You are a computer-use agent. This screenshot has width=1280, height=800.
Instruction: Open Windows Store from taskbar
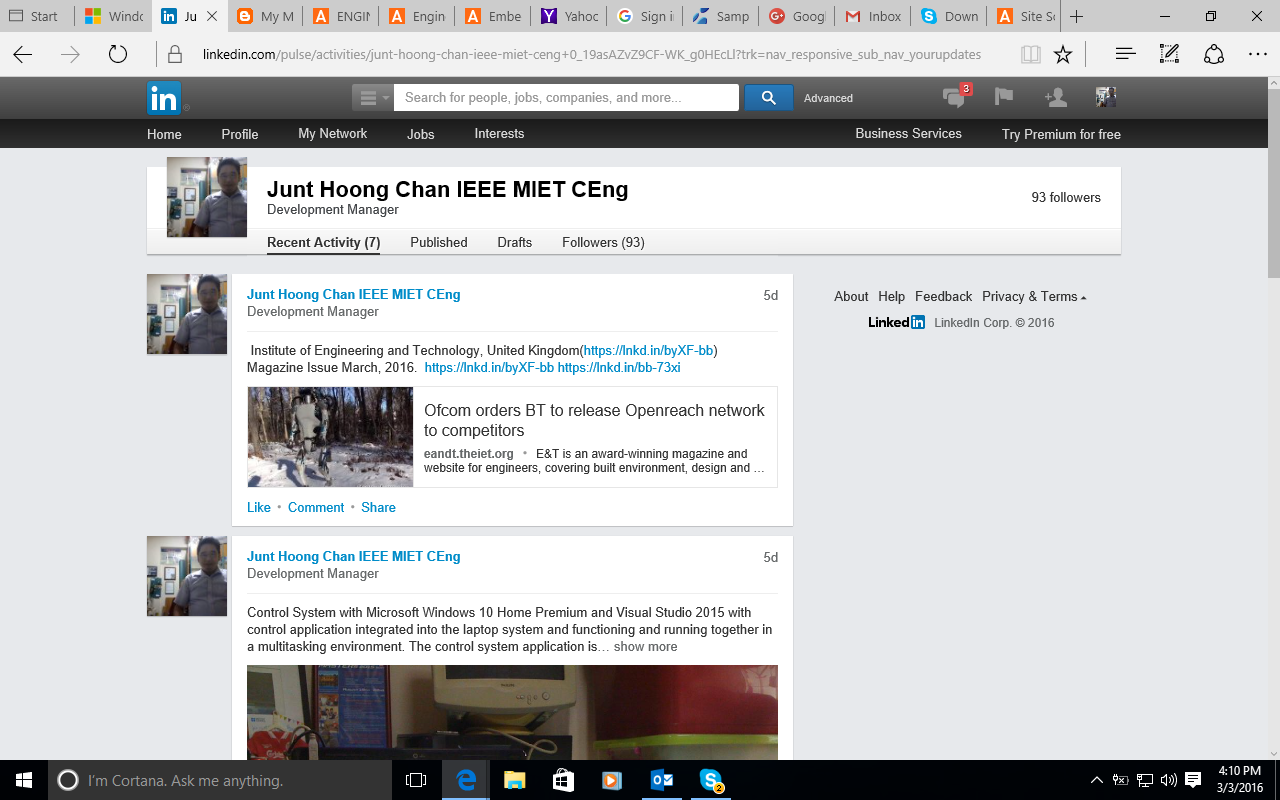(x=563, y=780)
